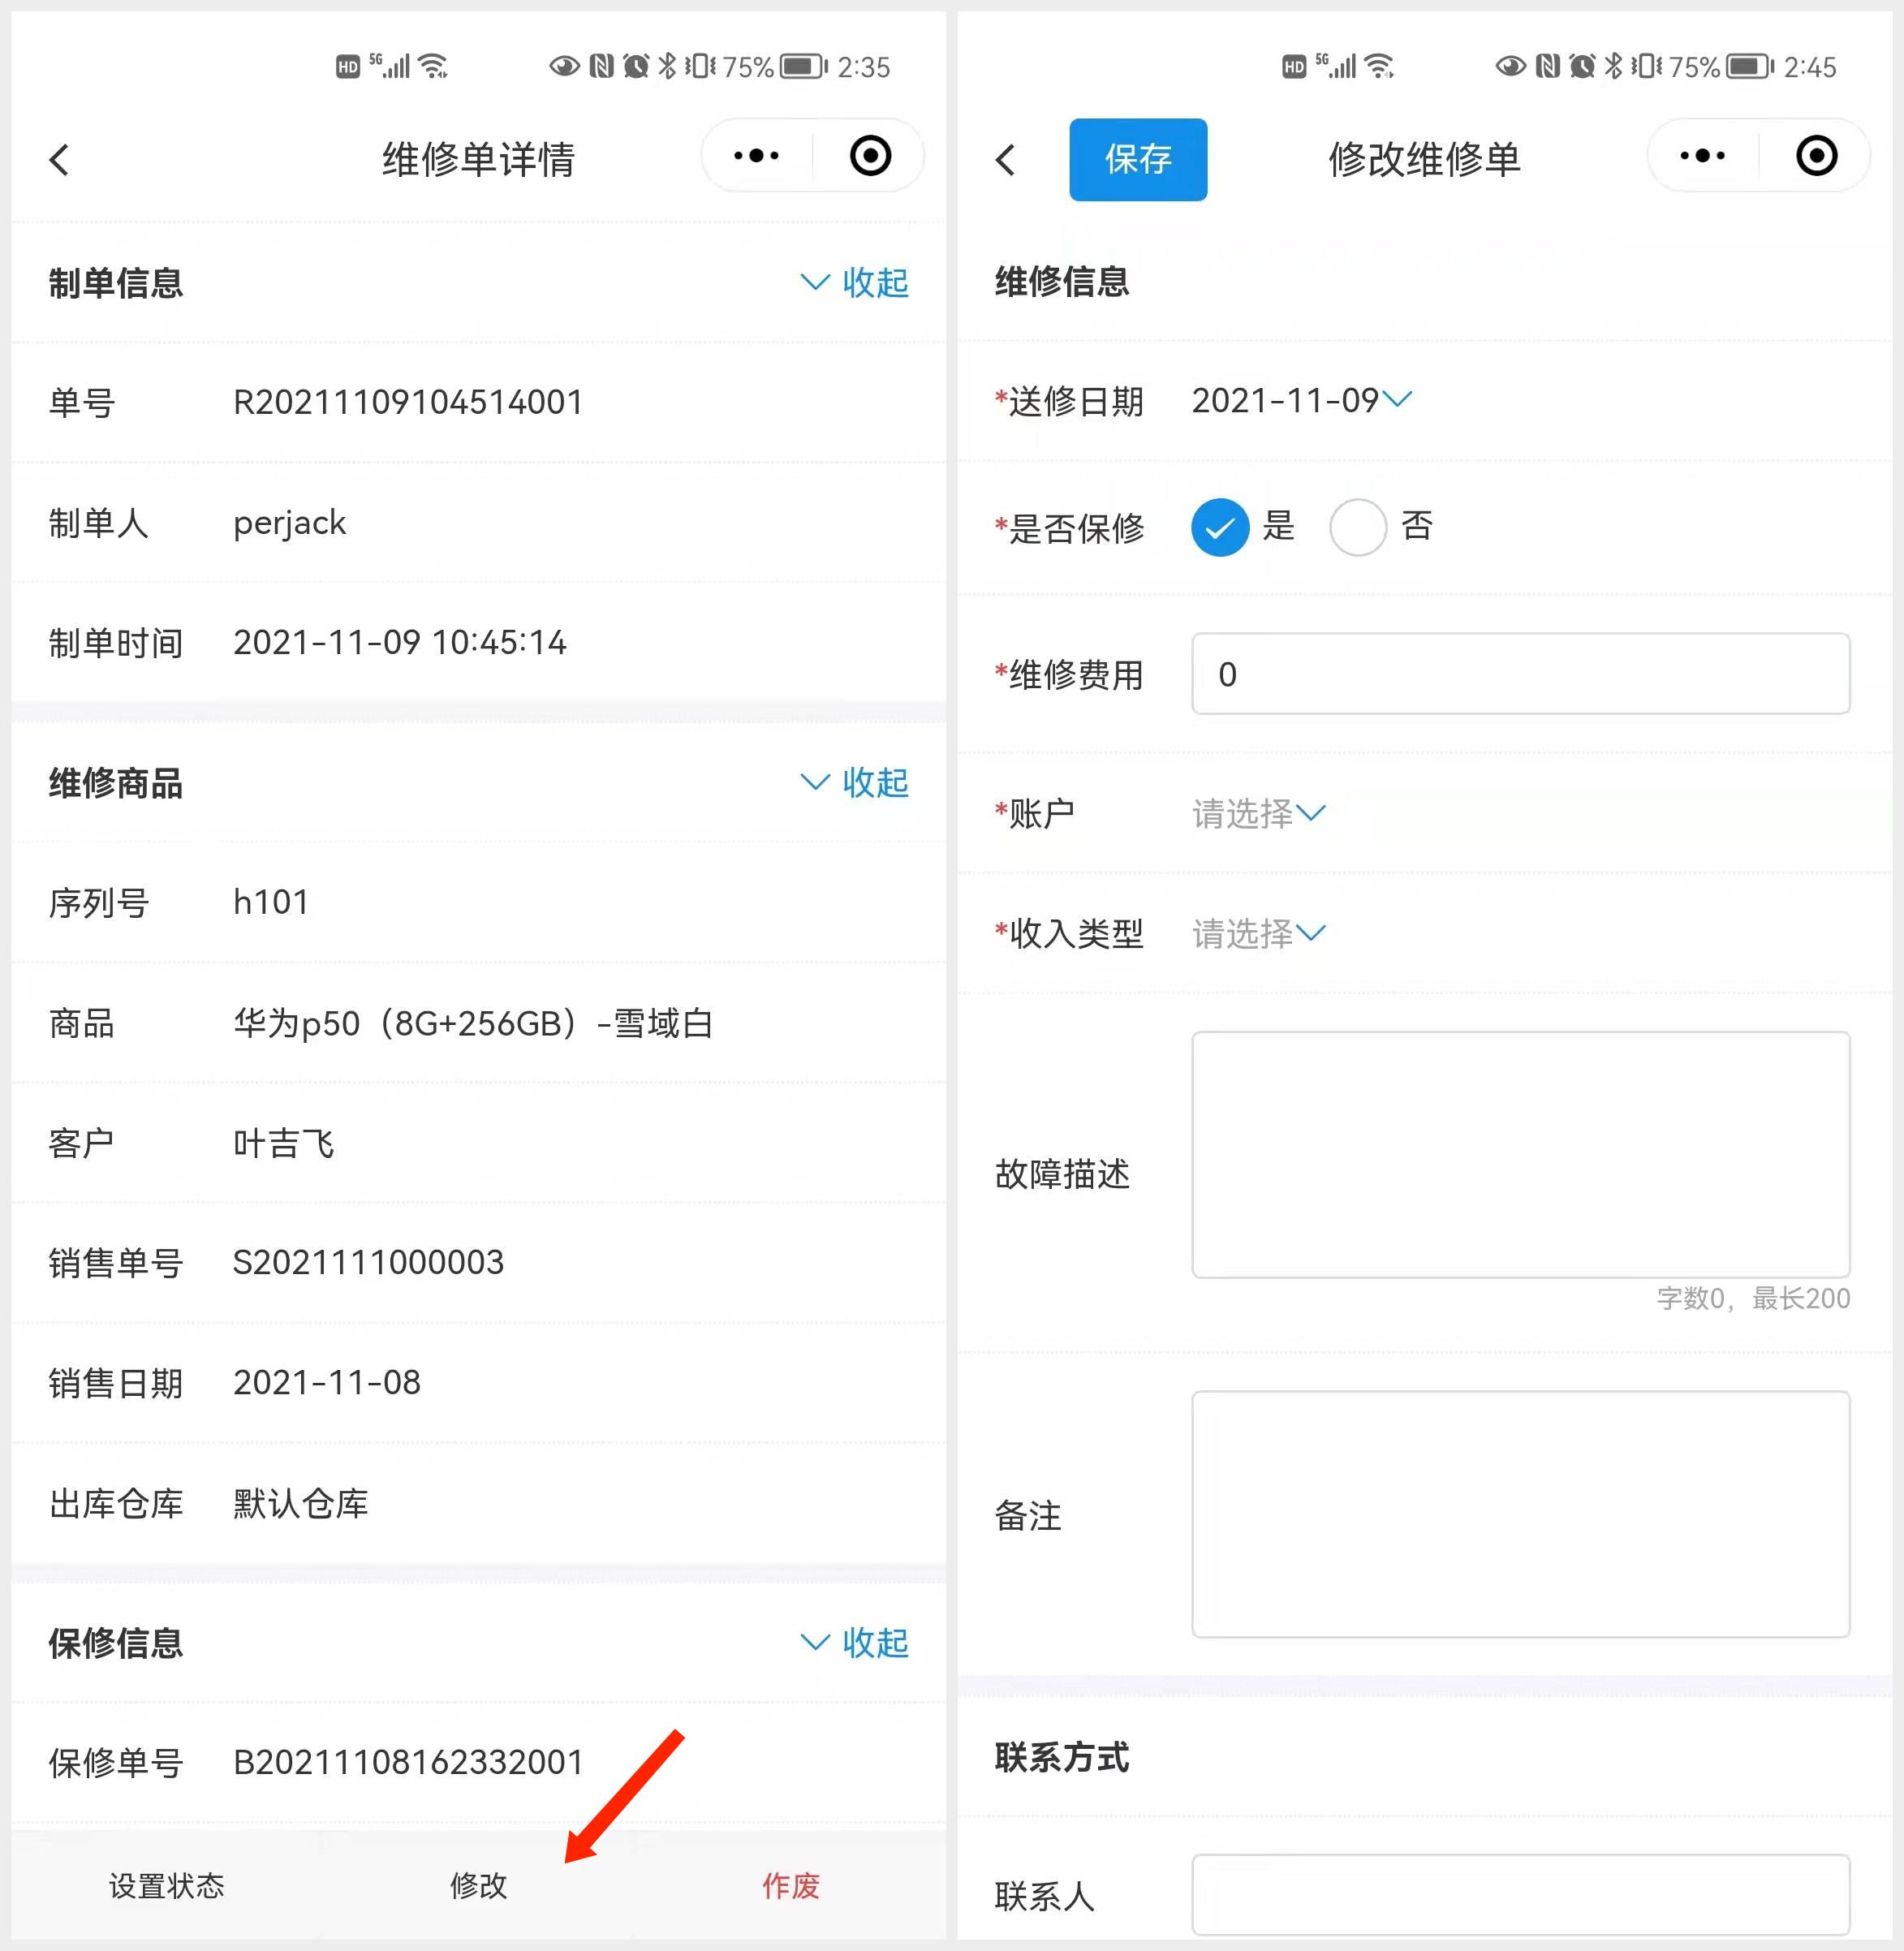Collapse the 制单信息 section
The image size is (1904, 1951).
pyautogui.click(x=855, y=283)
